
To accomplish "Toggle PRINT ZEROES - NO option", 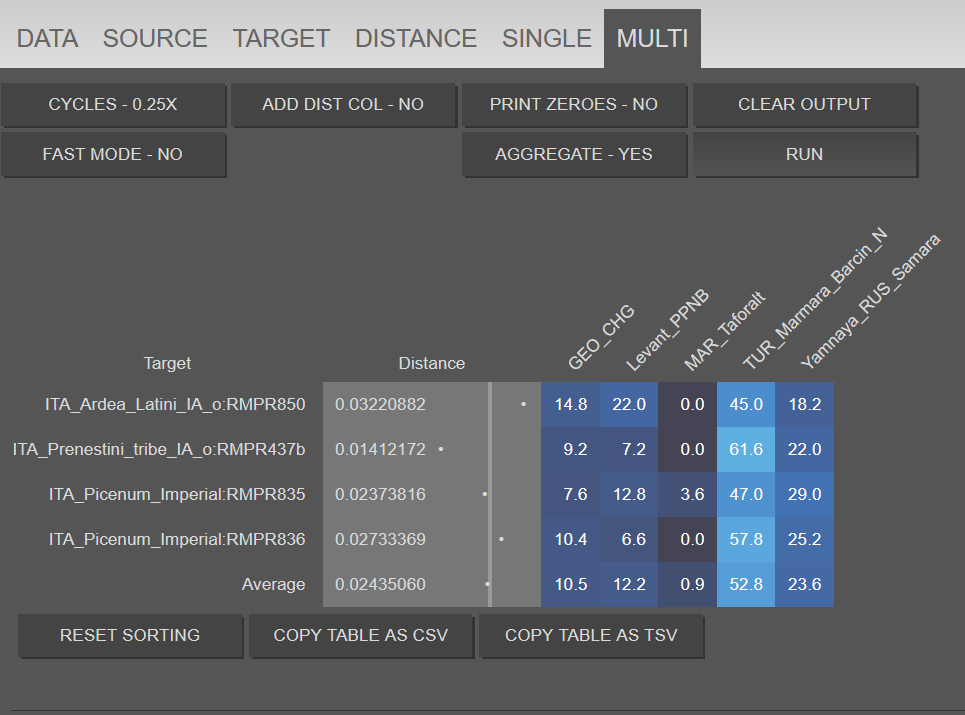I will [574, 105].
